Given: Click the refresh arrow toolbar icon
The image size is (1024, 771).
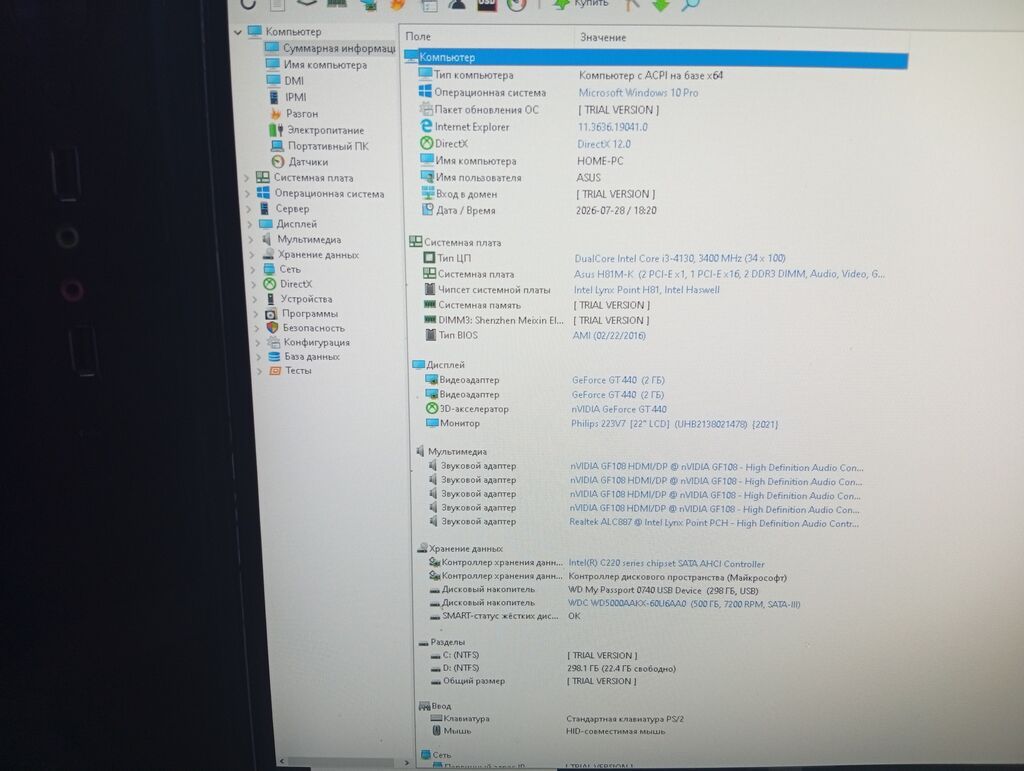Looking at the screenshot, I should tap(248, 4).
